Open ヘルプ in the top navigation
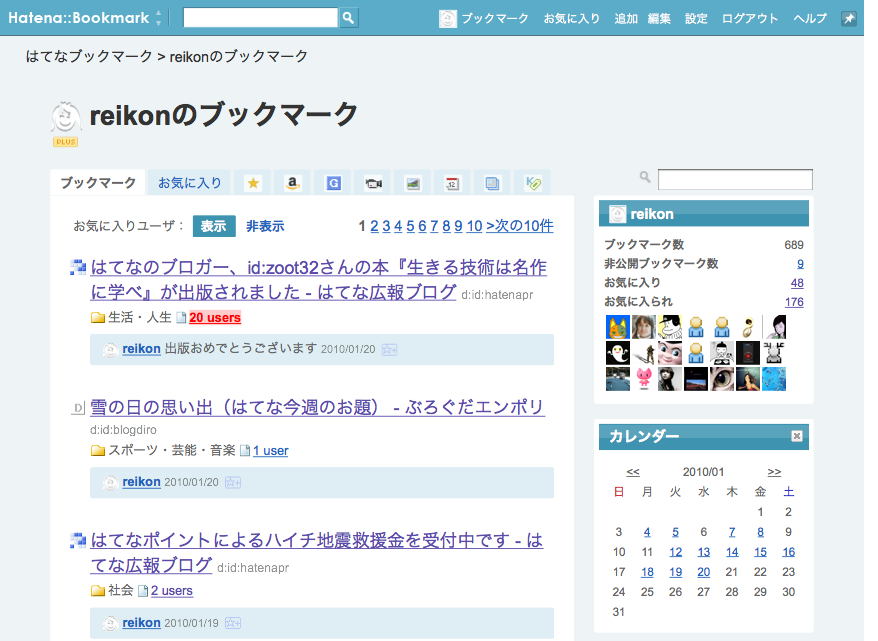The width and height of the screenshot is (878, 641). [x=810, y=18]
